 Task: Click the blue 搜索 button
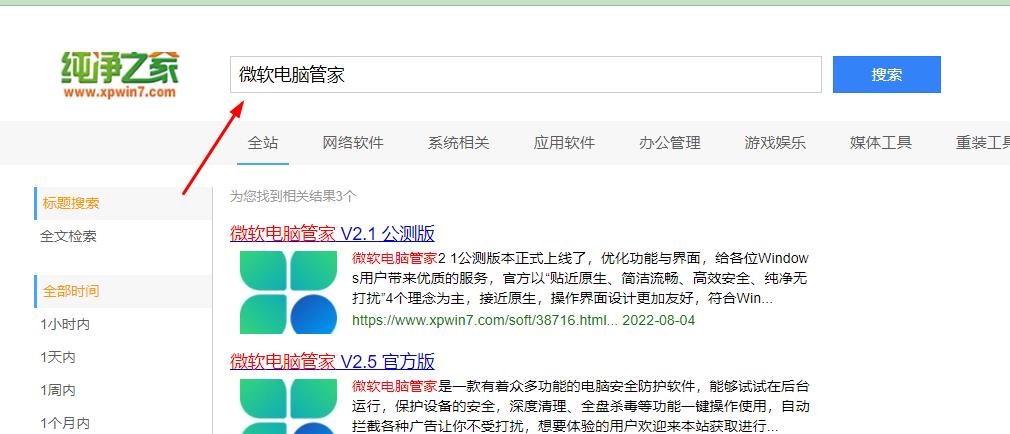coord(886,75)
